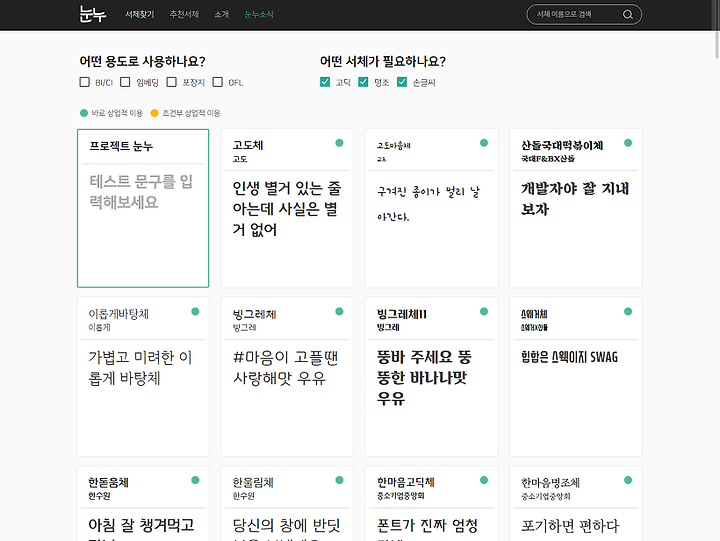
Task: Click the 포기하면 편하다 preview text
Action: click(x=570, y=525)
